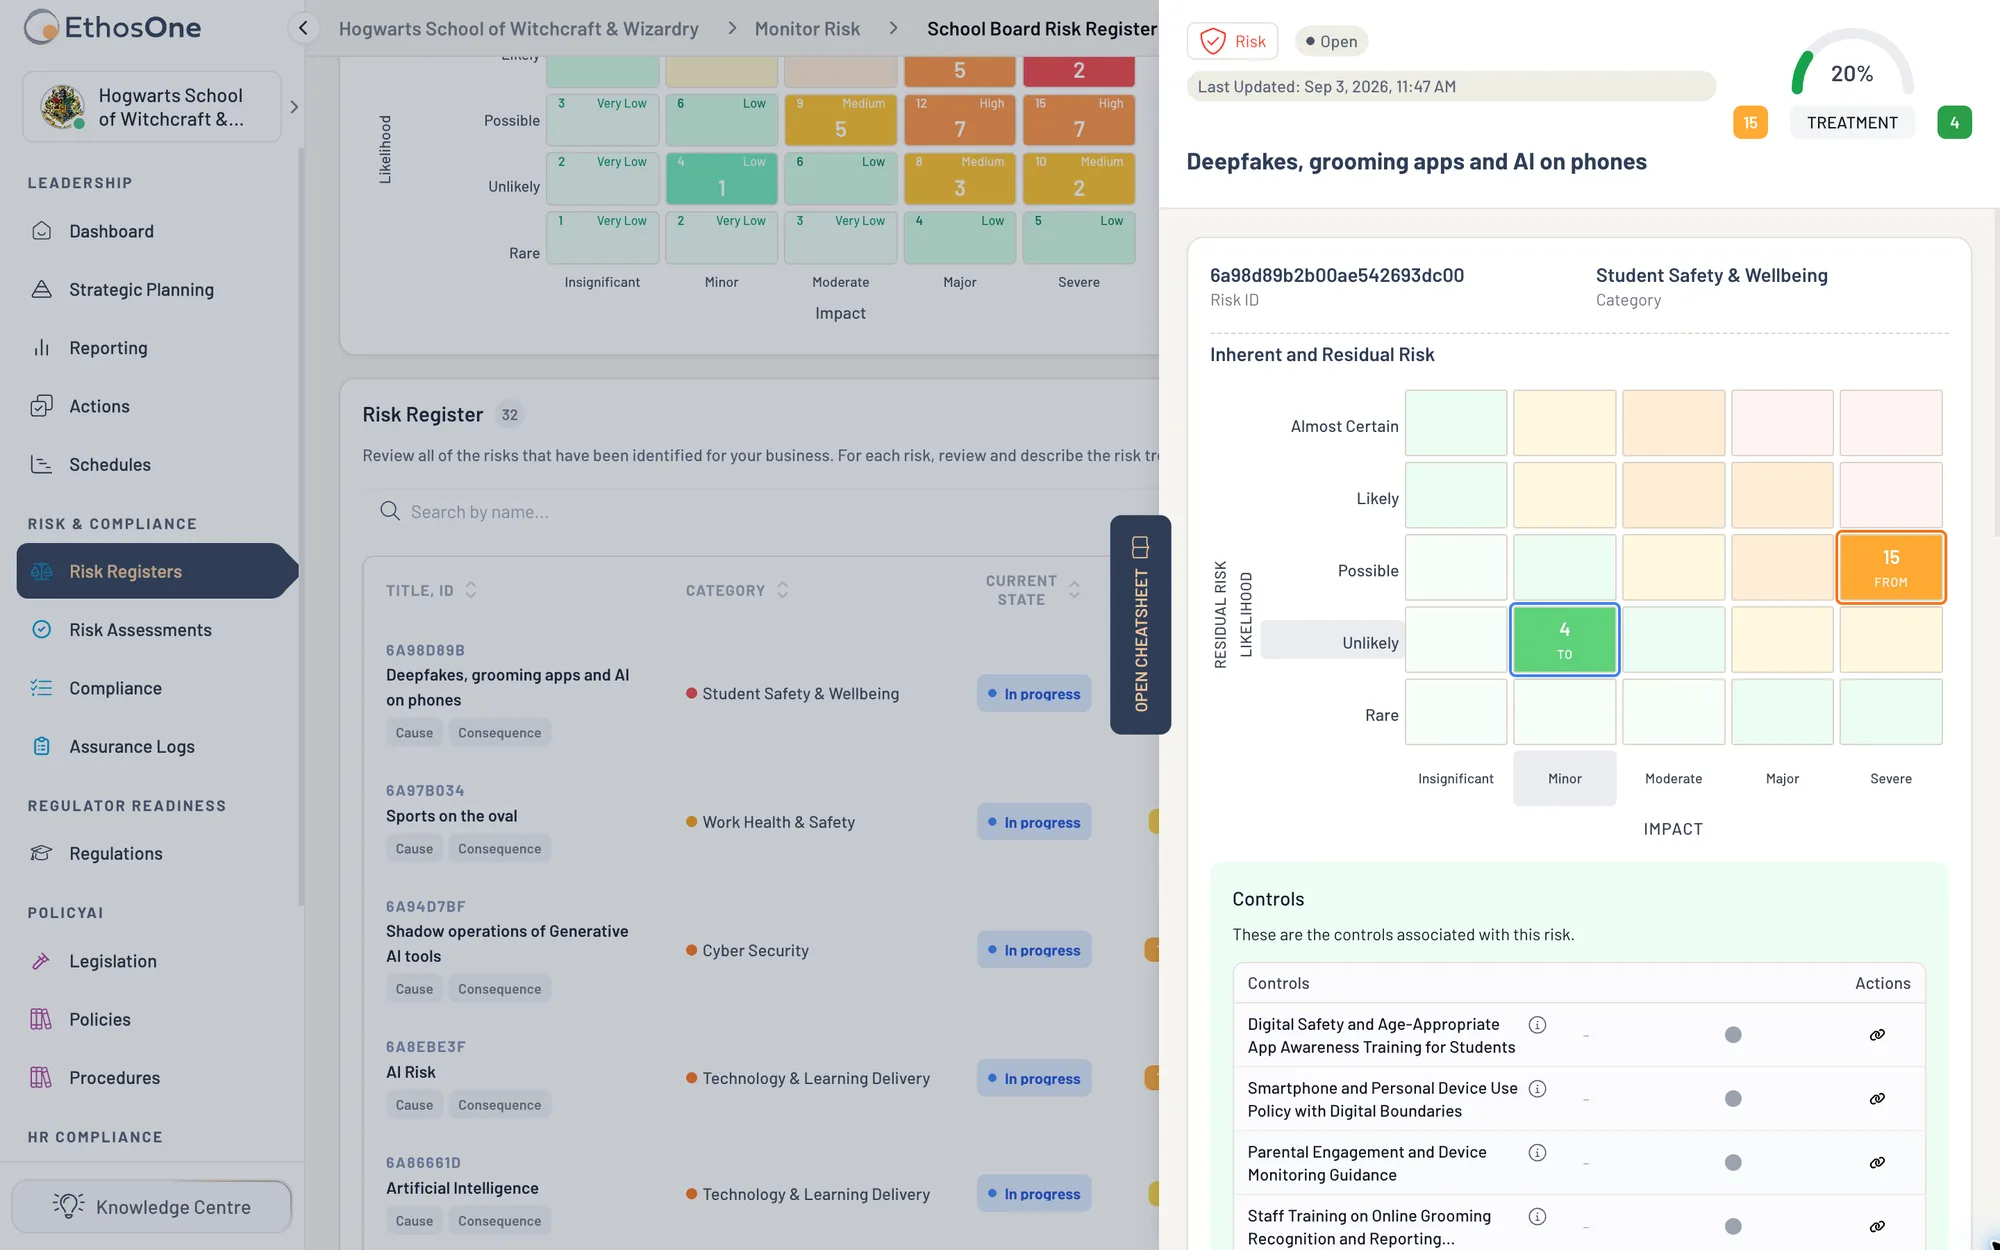Link icon for Smartphone Device Use Policy

tap(1877, 1099)
